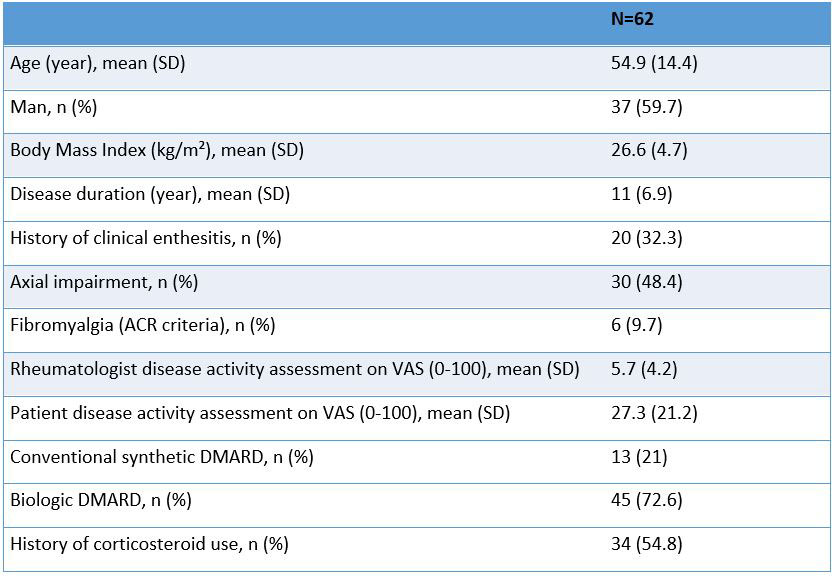Select the Fibromyalgia (ACR criteria) label
The image size is (834, 577).
(x=142, y=325)
